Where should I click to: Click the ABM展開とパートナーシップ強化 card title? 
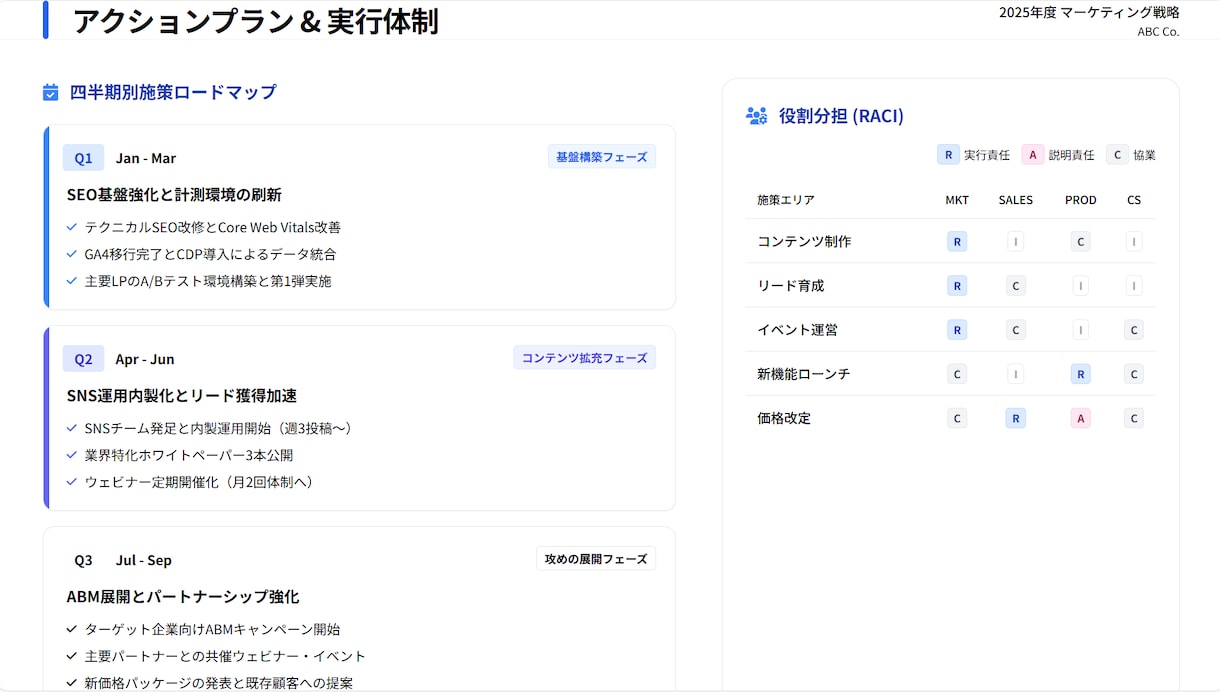click(x=182, y=596)
